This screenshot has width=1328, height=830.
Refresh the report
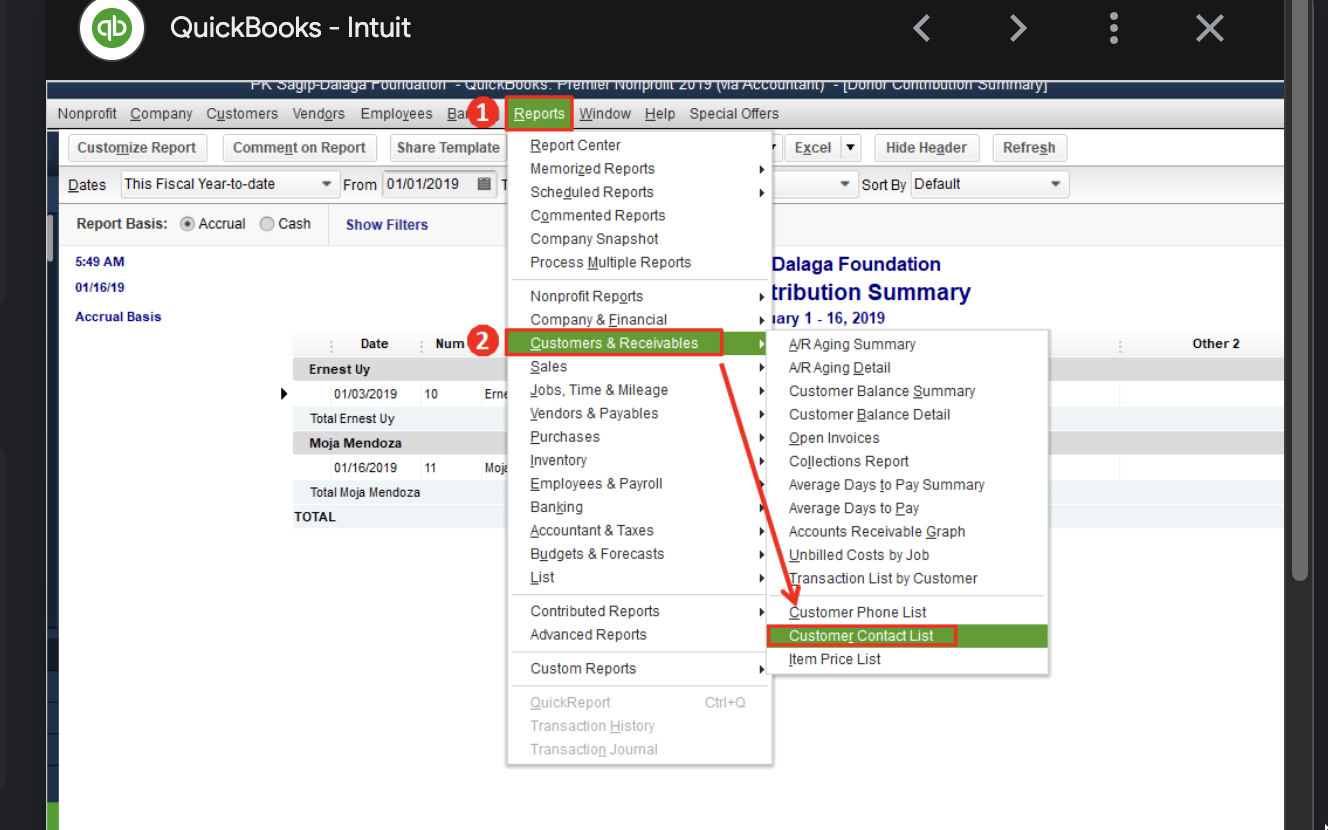pos(1029,147)
